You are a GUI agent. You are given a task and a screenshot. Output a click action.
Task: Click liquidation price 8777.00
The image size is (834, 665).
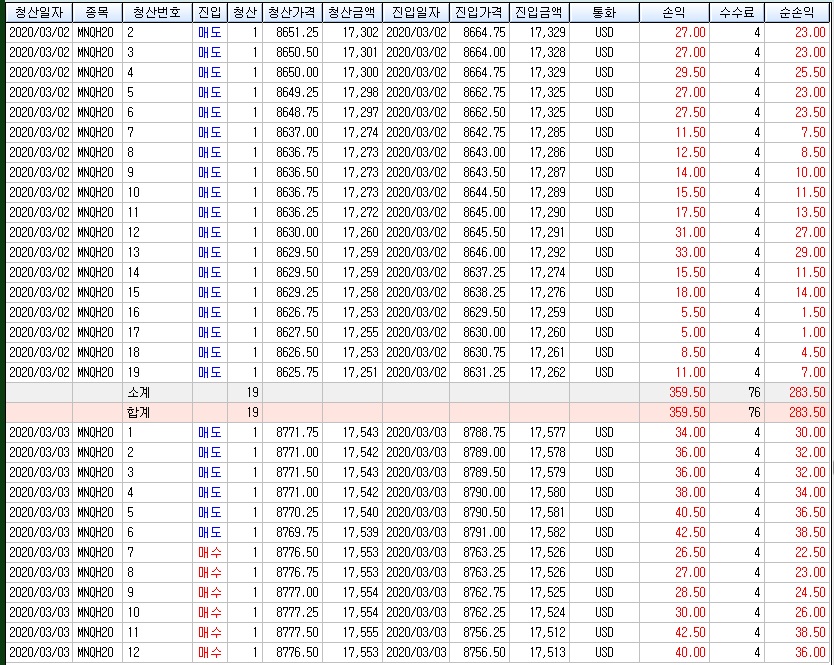(x=297, y=592)
